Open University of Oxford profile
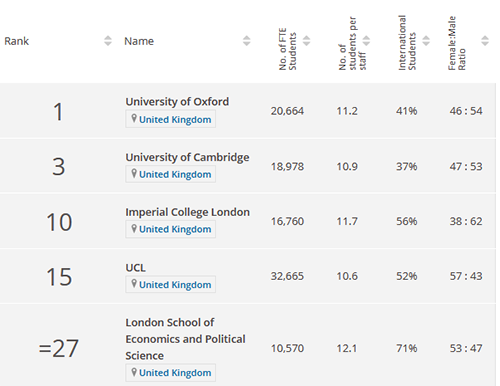 coord(177,101)
